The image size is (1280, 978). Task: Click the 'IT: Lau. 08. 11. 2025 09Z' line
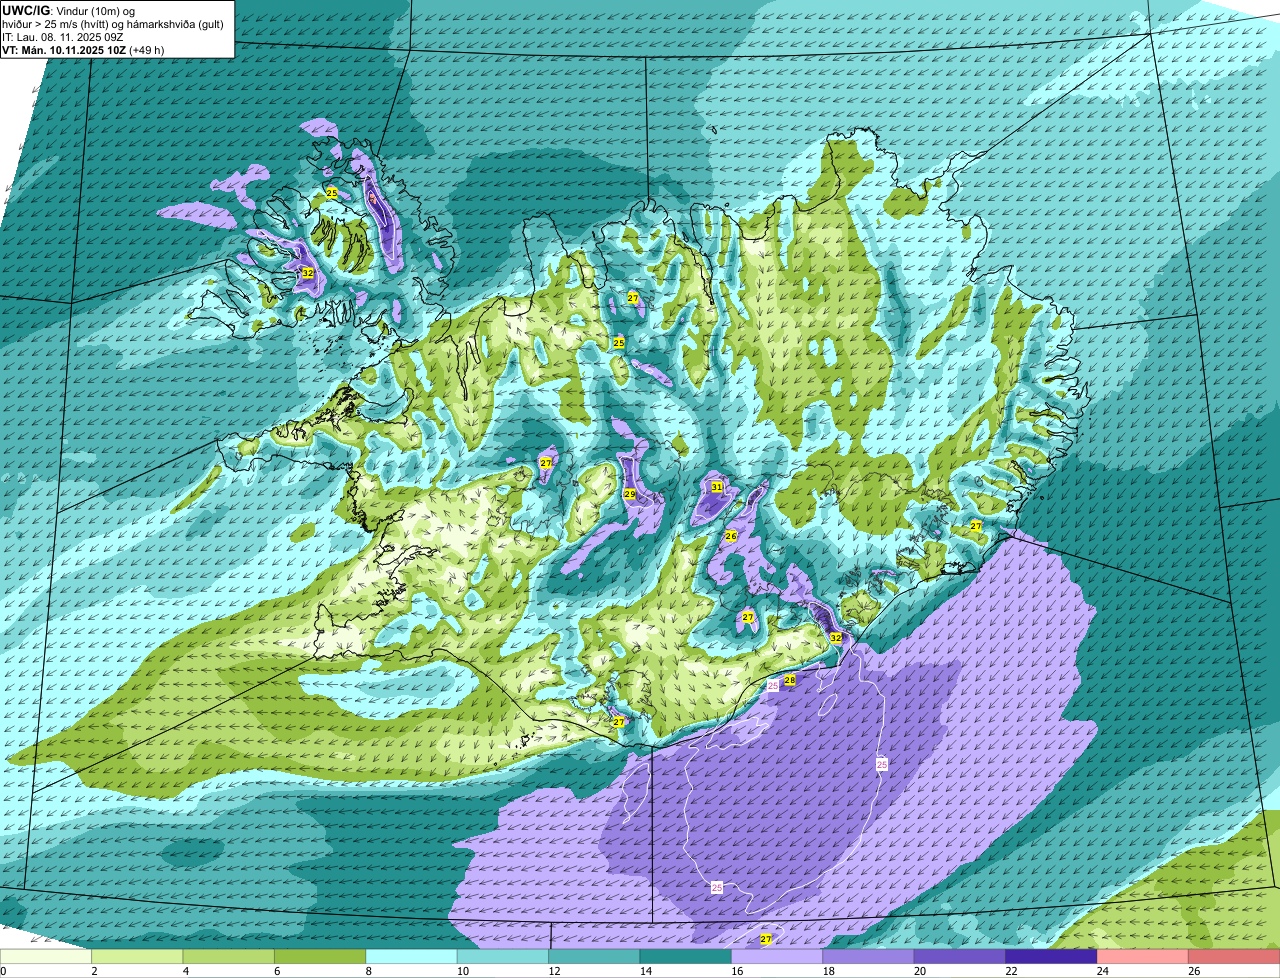tap(63, 37)
